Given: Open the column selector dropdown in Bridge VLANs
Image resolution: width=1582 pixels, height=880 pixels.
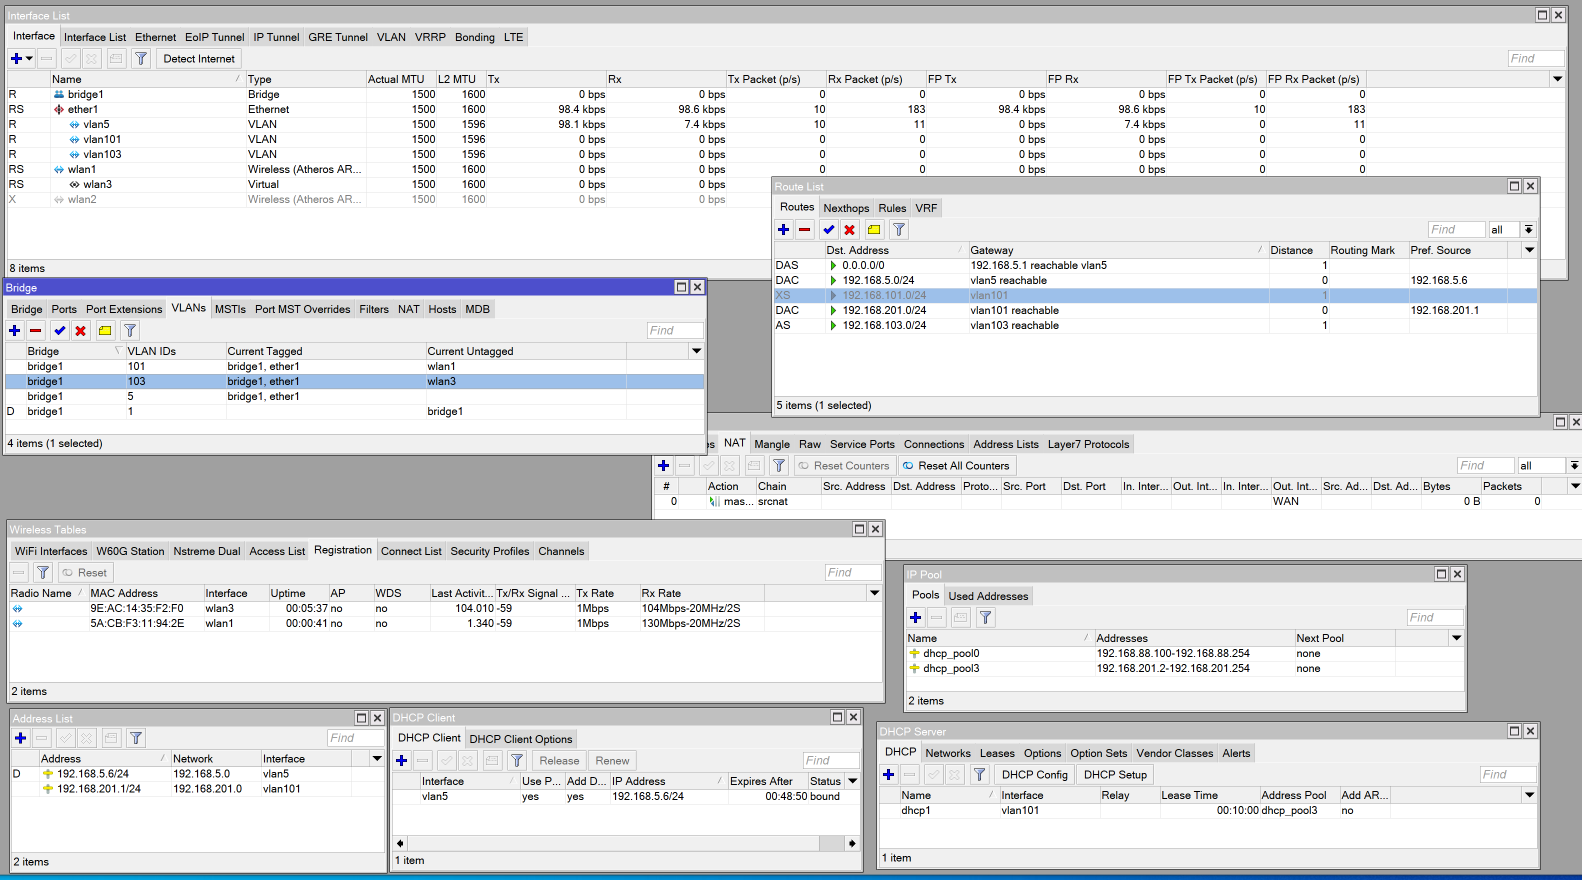Looking at the screenshot, I should (x=696, y=351).
